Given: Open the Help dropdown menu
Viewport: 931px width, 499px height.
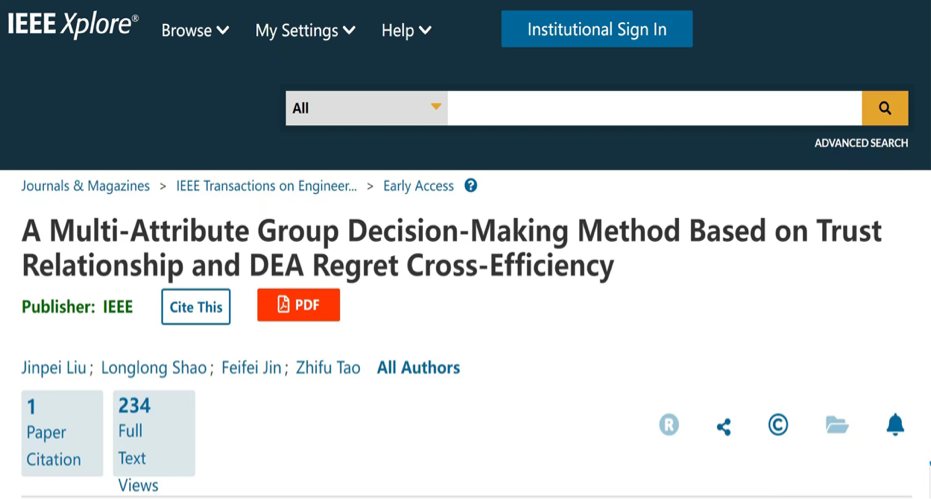Looking at the screenshot, I should pyautogui.click(x=406, y=31).
